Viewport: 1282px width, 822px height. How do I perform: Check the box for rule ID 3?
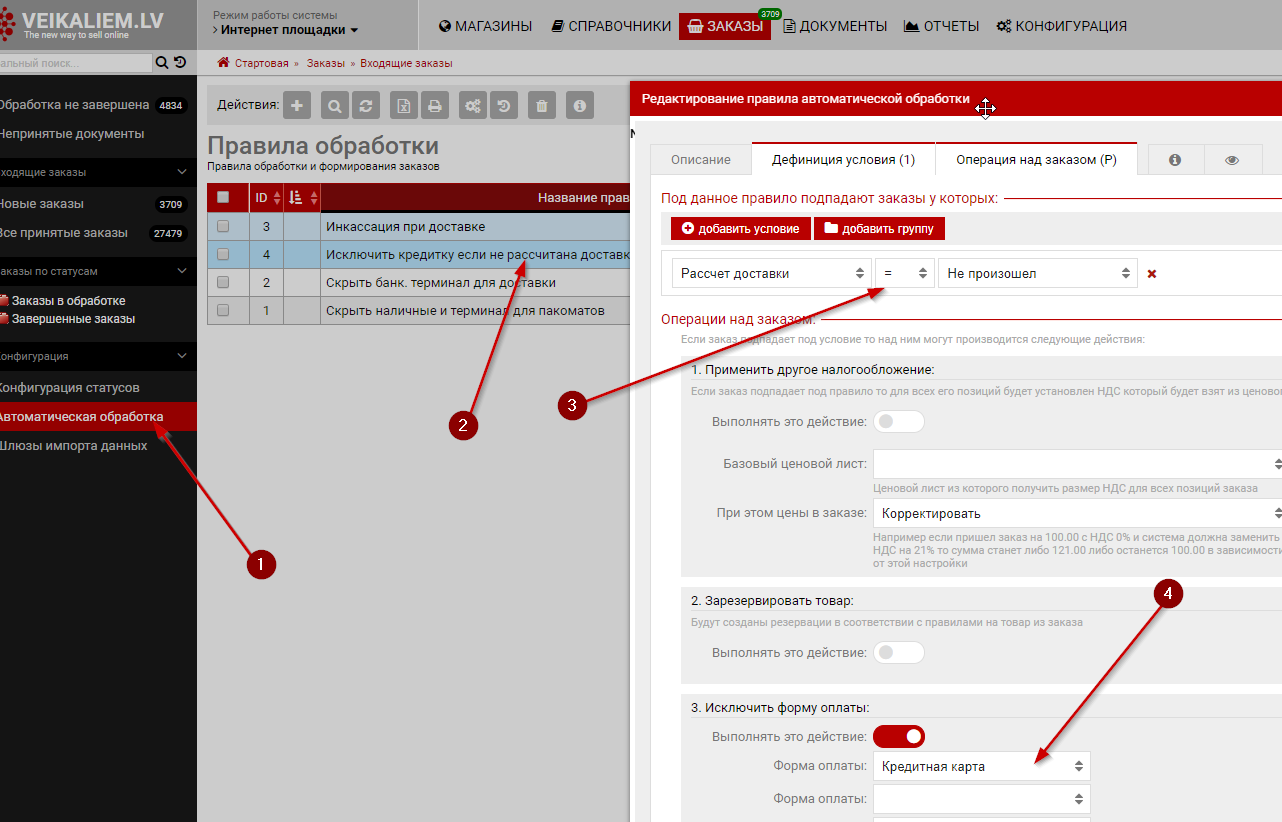(223, 226)
